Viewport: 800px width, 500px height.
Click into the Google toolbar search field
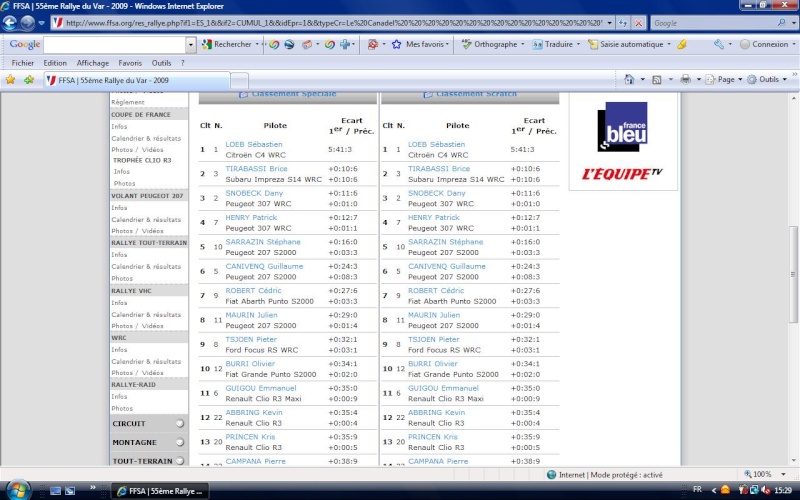pos(115,45)
